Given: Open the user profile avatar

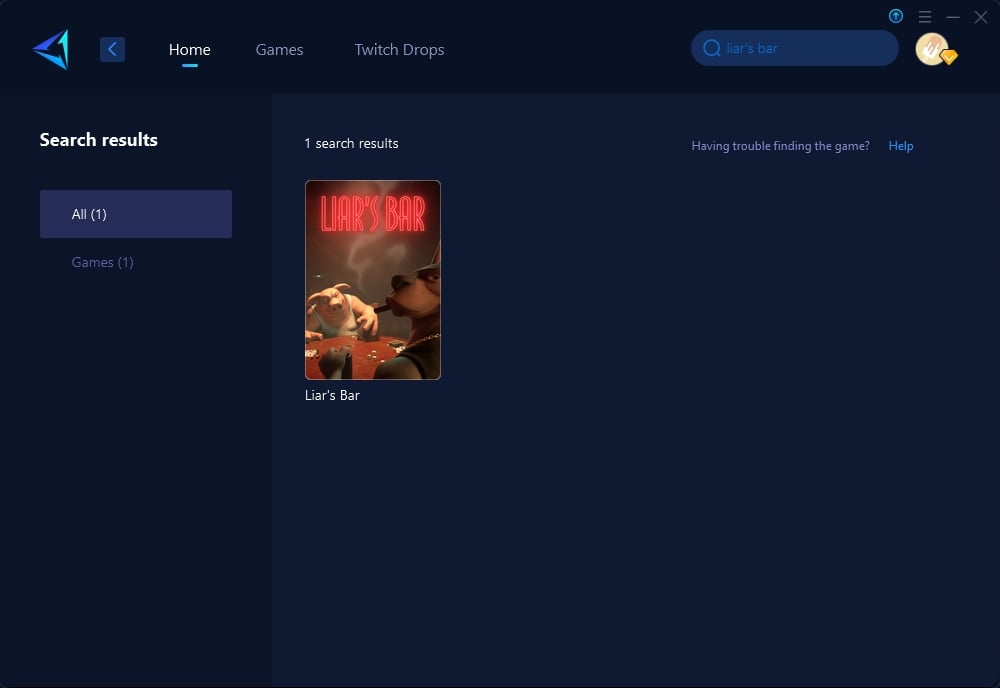Looking at the screenshot, I should click(932, 49).
